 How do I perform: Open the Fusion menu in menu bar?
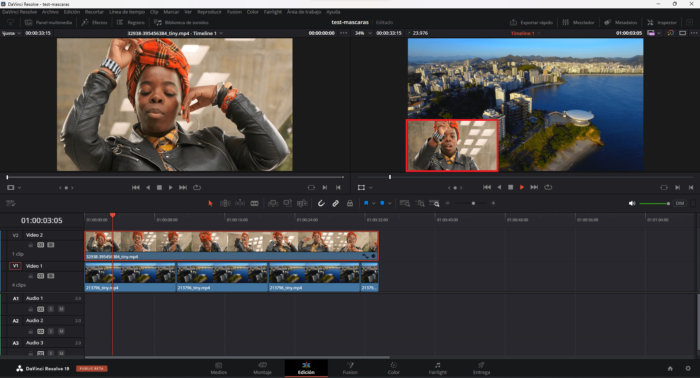point(234,12)
